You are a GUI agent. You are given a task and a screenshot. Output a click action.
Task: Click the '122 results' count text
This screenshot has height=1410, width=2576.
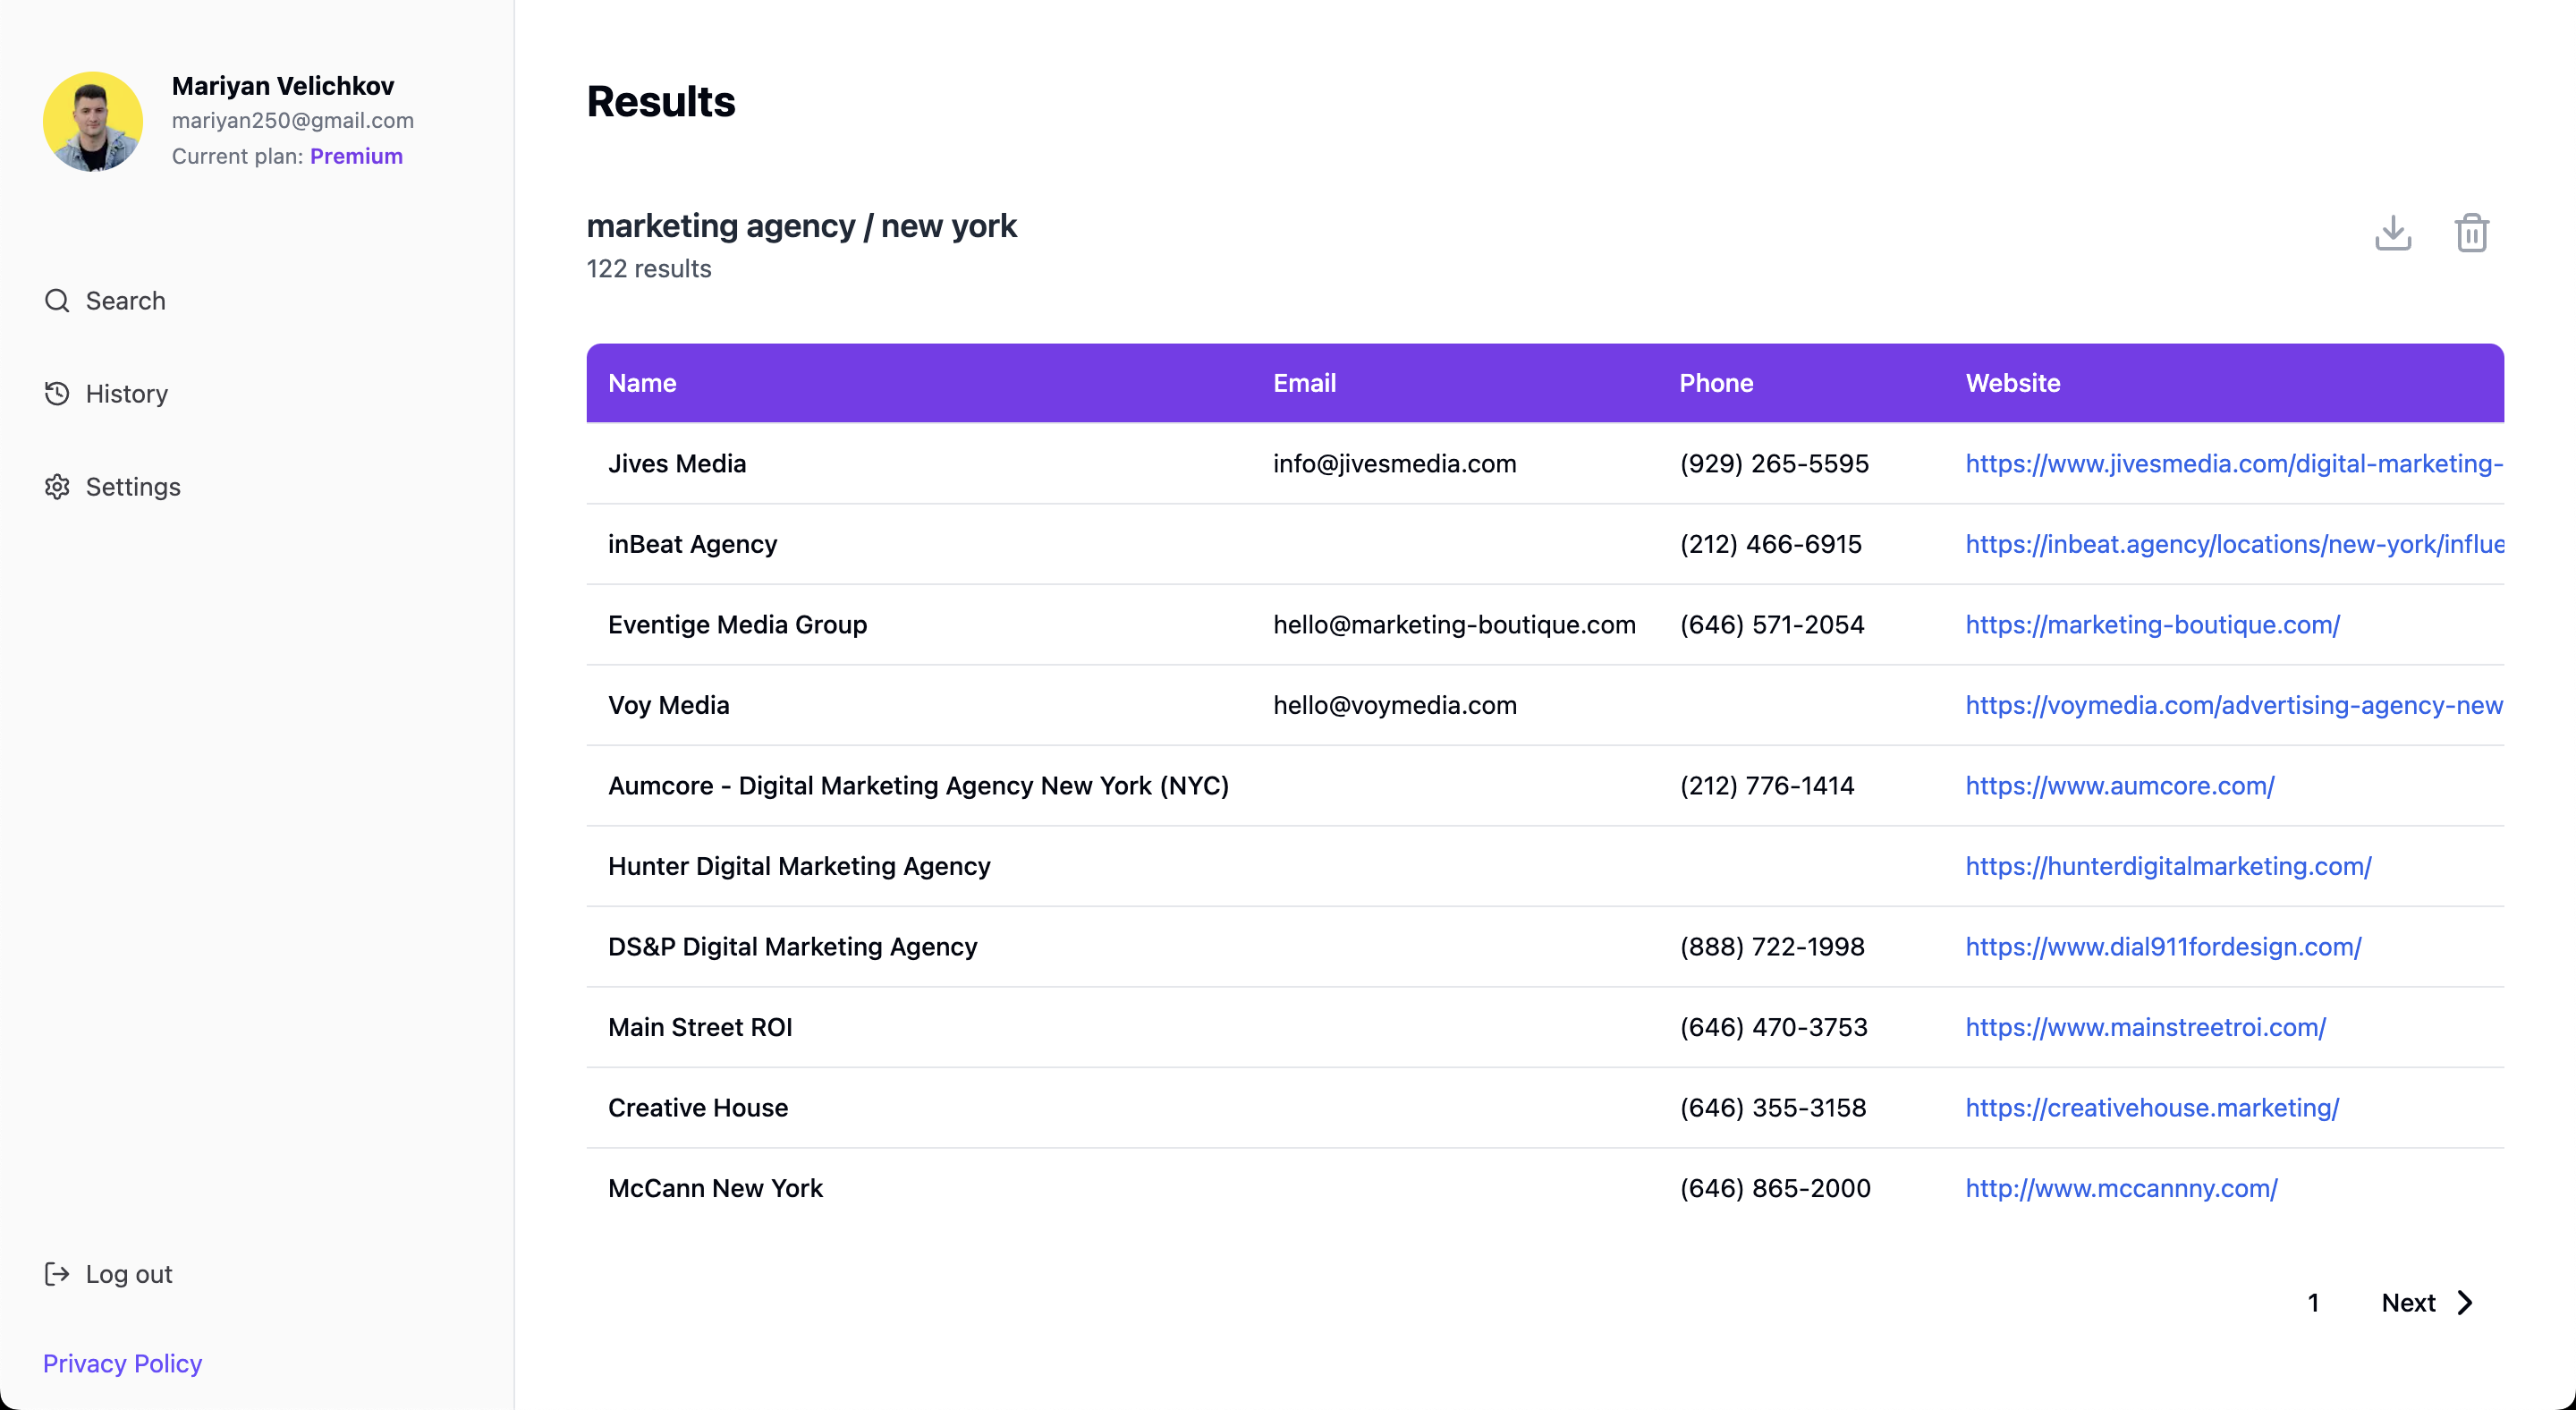pyautogui.click(x=649, y=269)
